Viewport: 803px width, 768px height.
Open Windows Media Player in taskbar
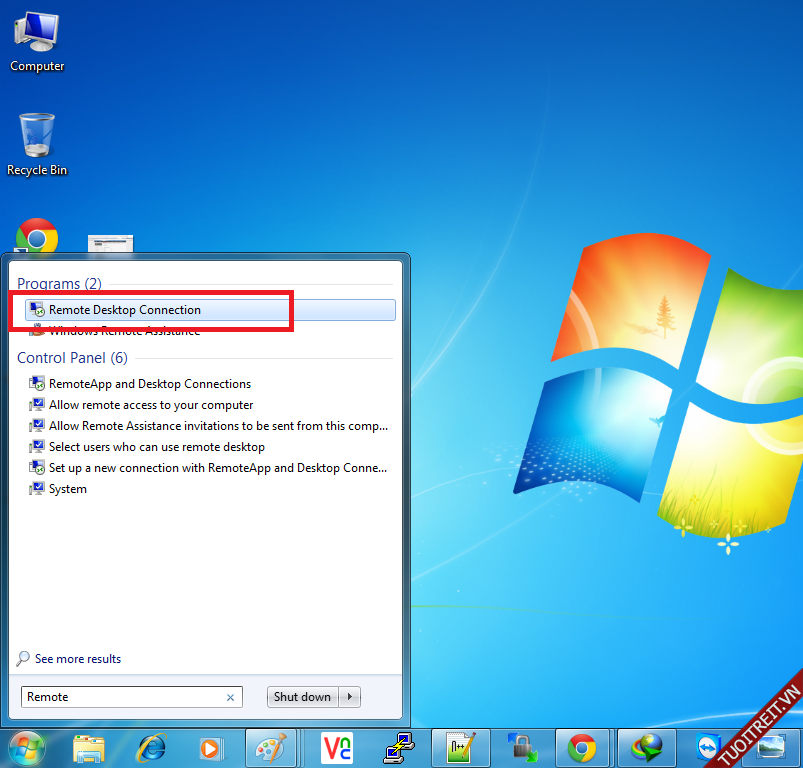210,748
